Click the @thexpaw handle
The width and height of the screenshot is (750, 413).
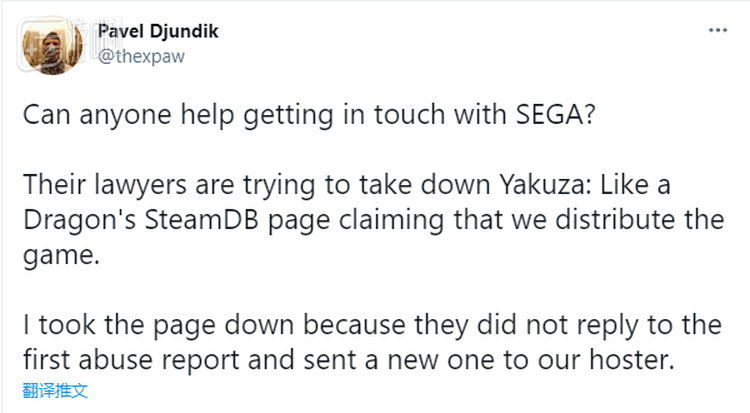tap(140, 56)
